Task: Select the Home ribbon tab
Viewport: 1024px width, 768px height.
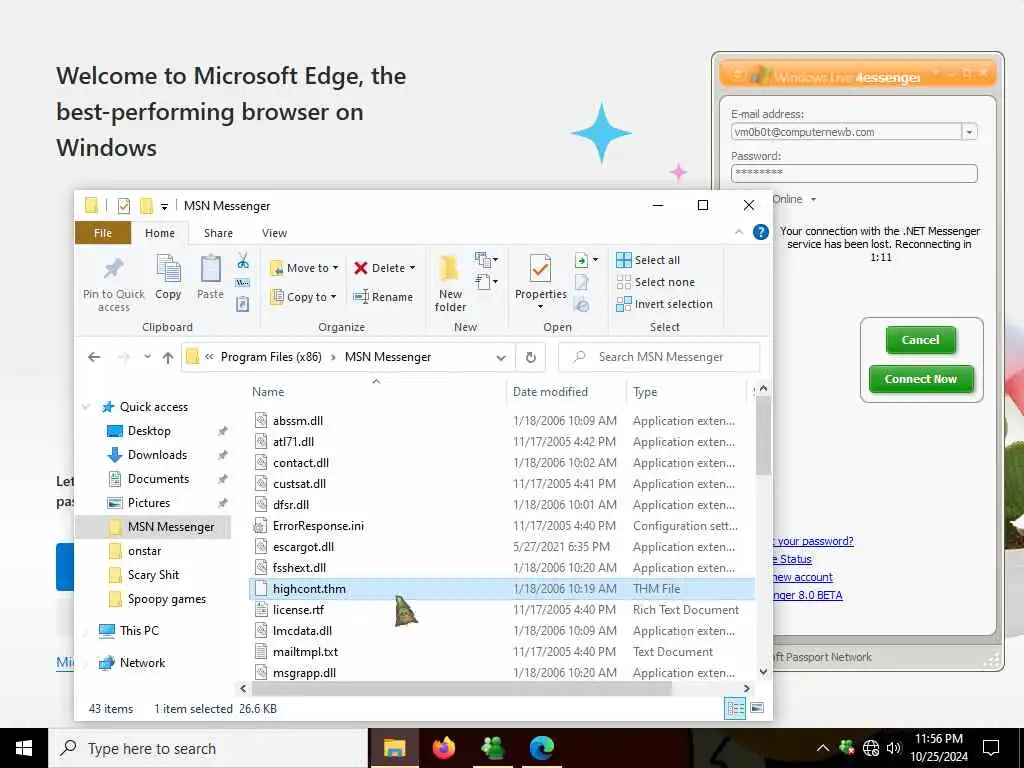Action: pyautogui.click(x=160, y=233)
